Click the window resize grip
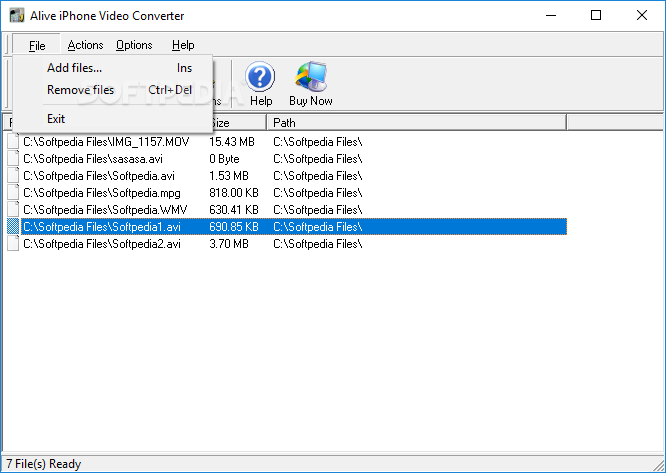 (x=659, y=465)
